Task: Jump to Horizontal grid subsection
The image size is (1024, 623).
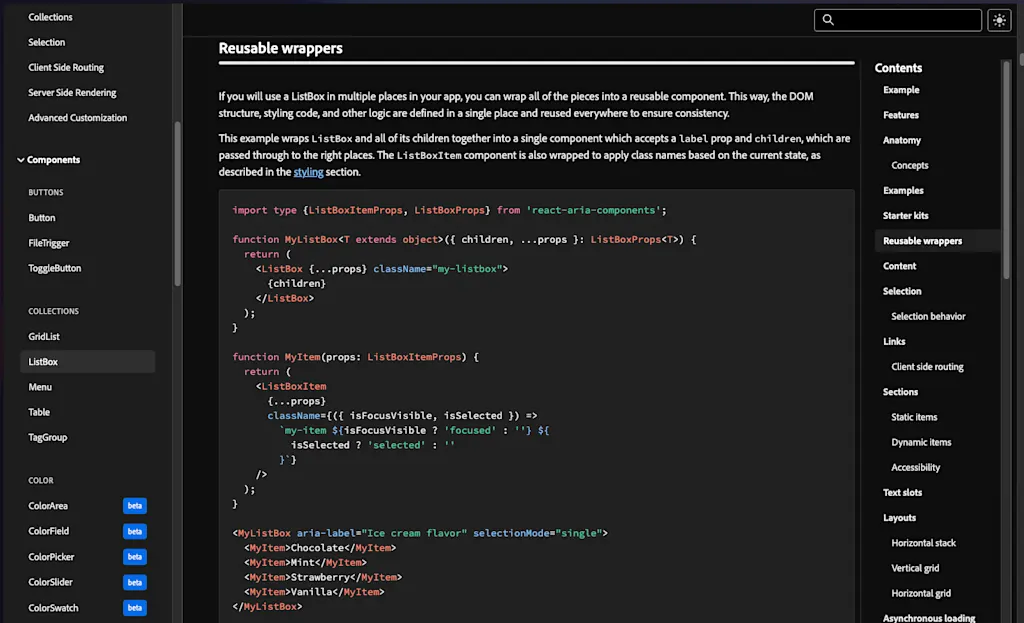Action: (921, 594)
